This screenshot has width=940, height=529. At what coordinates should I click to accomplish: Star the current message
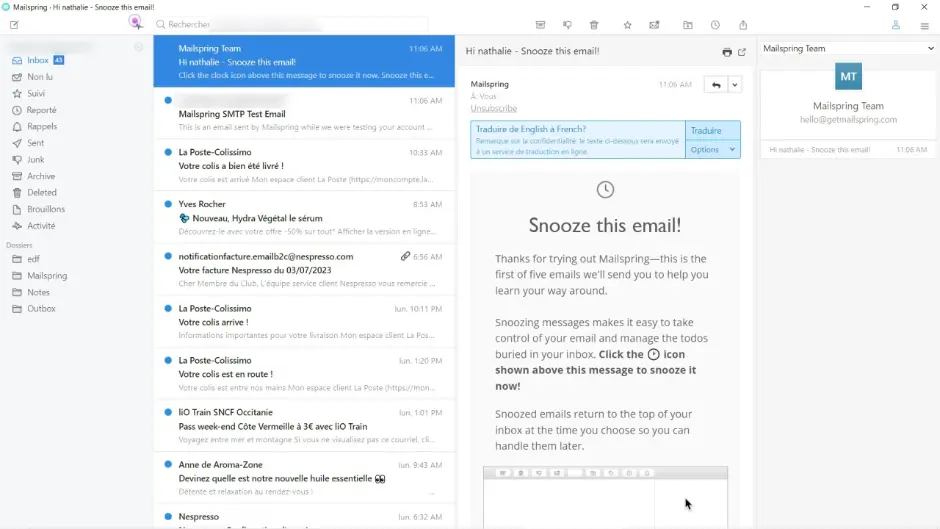[x=628, y=25]
